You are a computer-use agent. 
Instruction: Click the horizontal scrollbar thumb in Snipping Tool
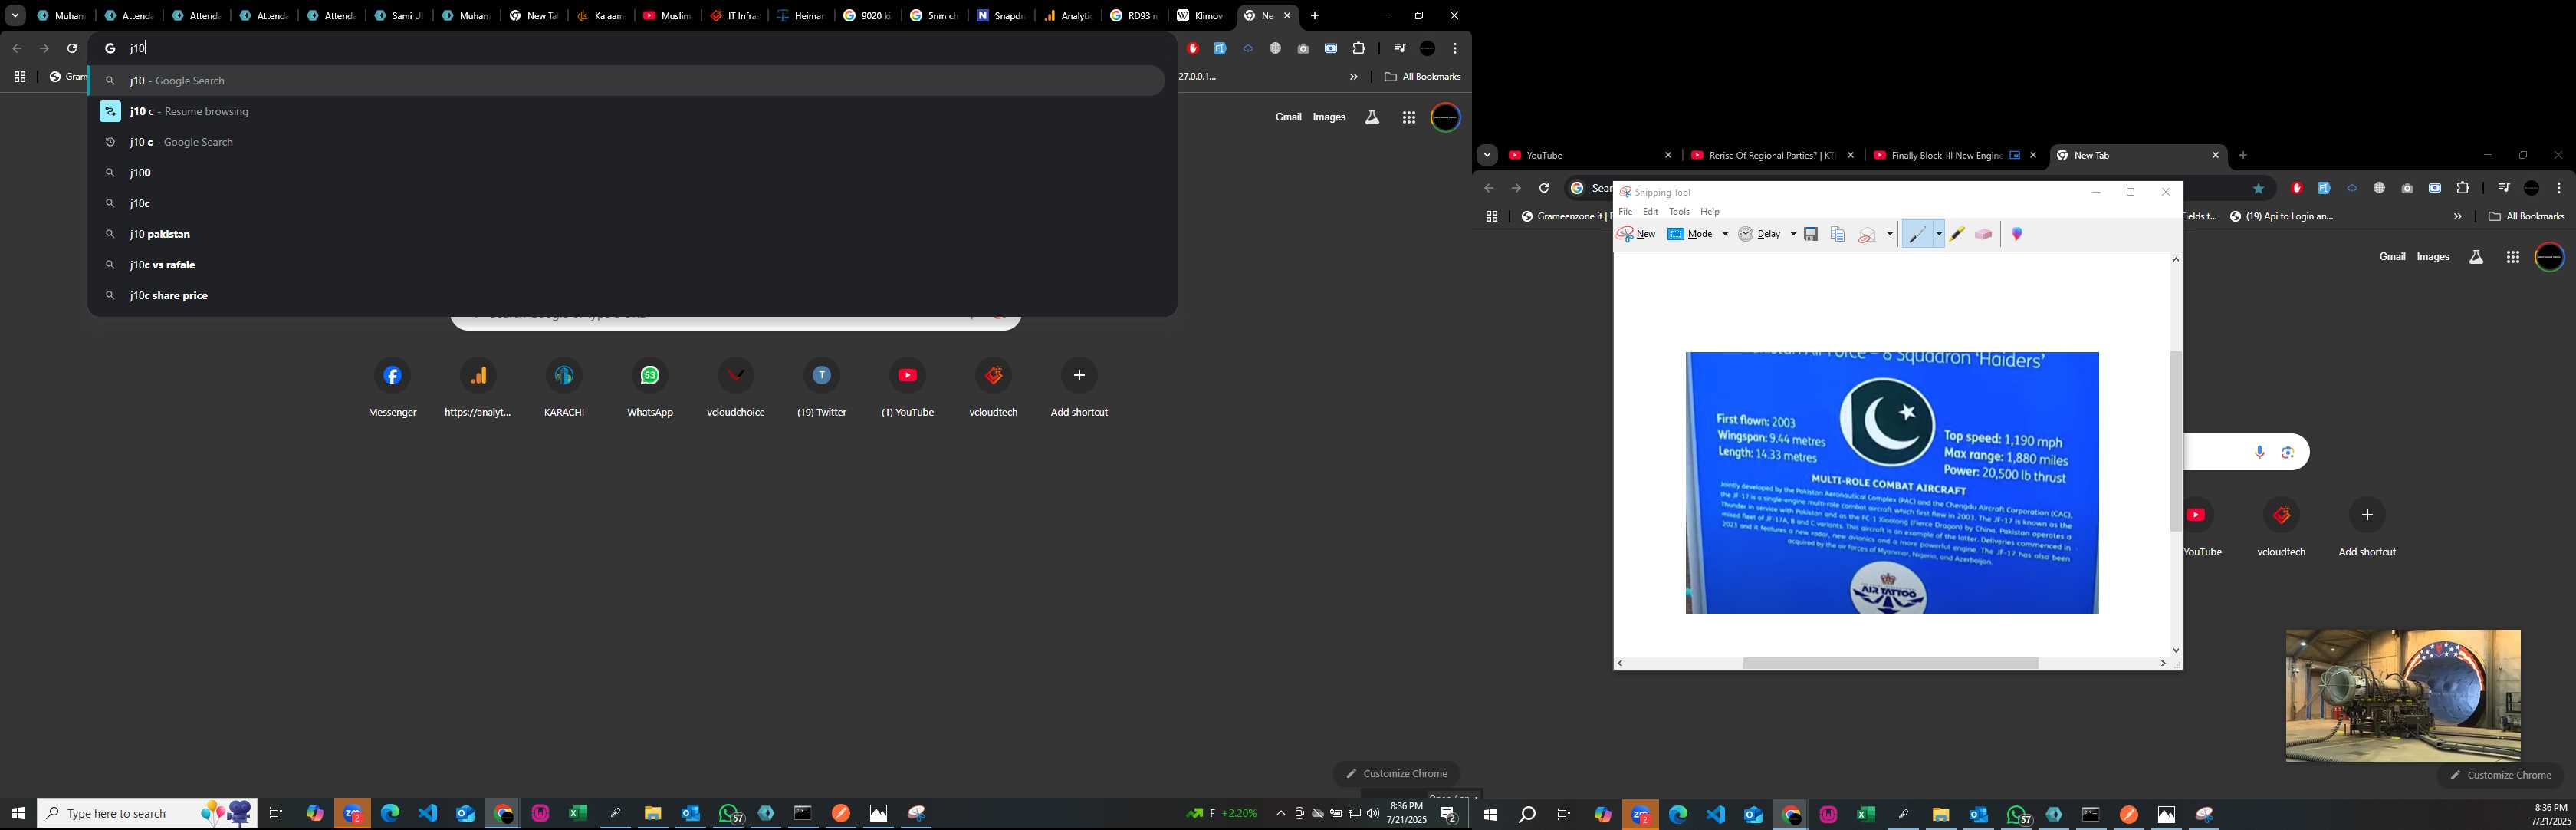[1890, 664]
